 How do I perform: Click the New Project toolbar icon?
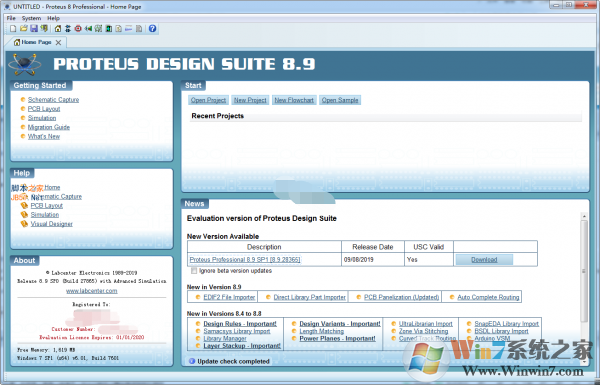[13, 29]
